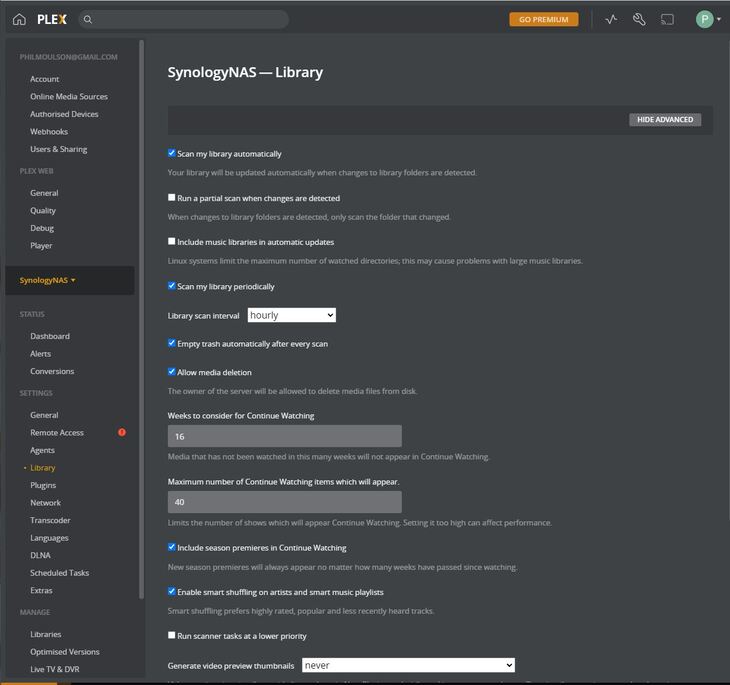This screenshot has width=730, height=685.
Task: Open Transcoder settings in sidebar
Action: [50, 520]
